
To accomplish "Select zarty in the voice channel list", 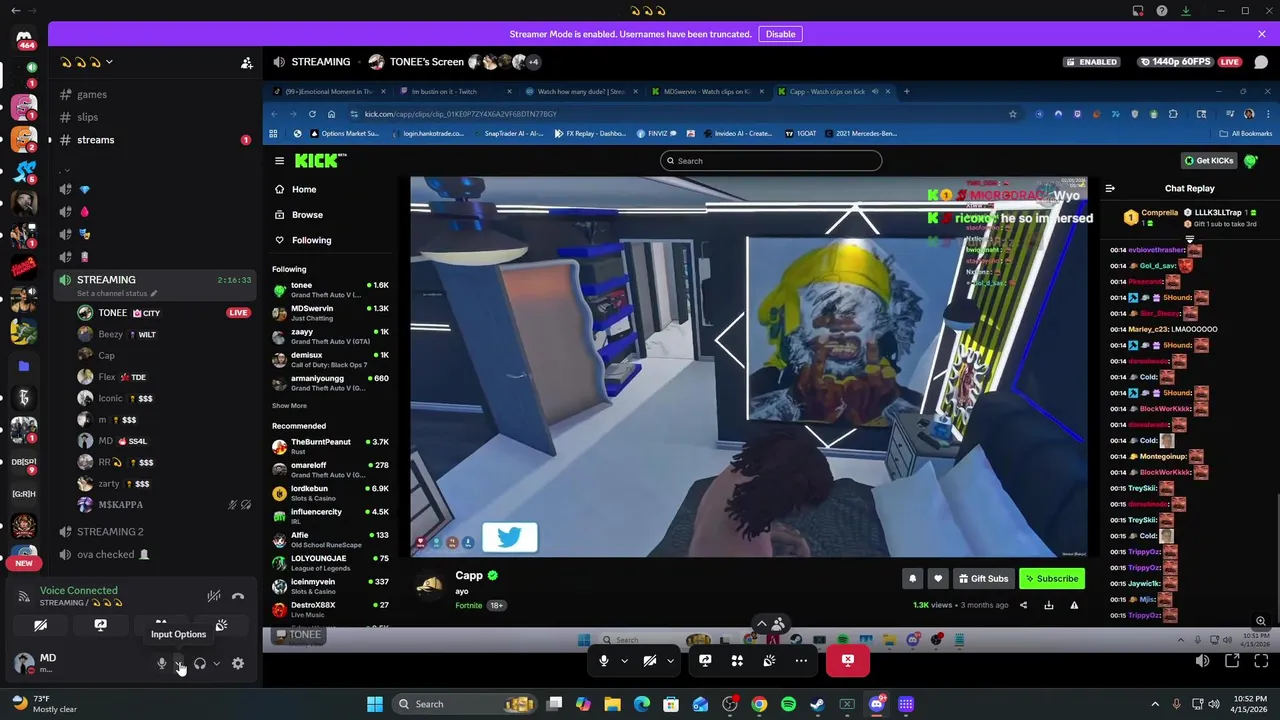I will tap(165, 484).
